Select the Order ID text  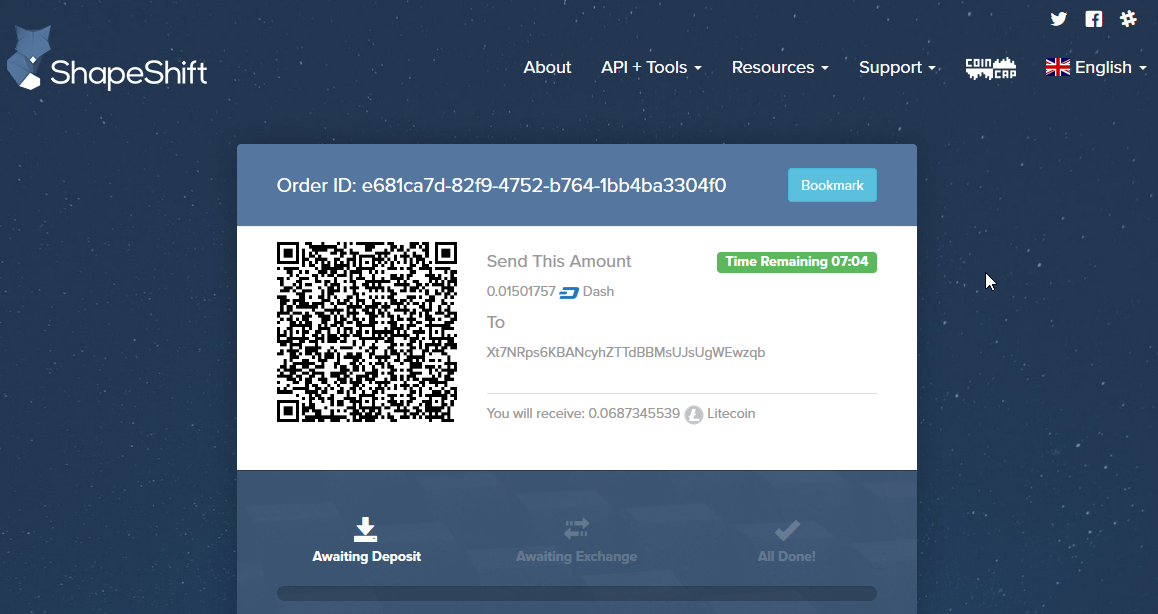[x=501, y=185]
